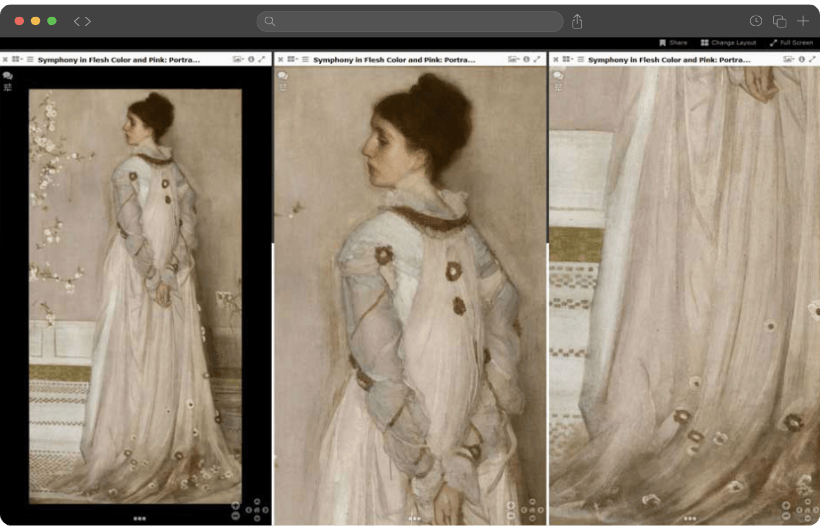Enter Full Screen mode from top bar

791,42
